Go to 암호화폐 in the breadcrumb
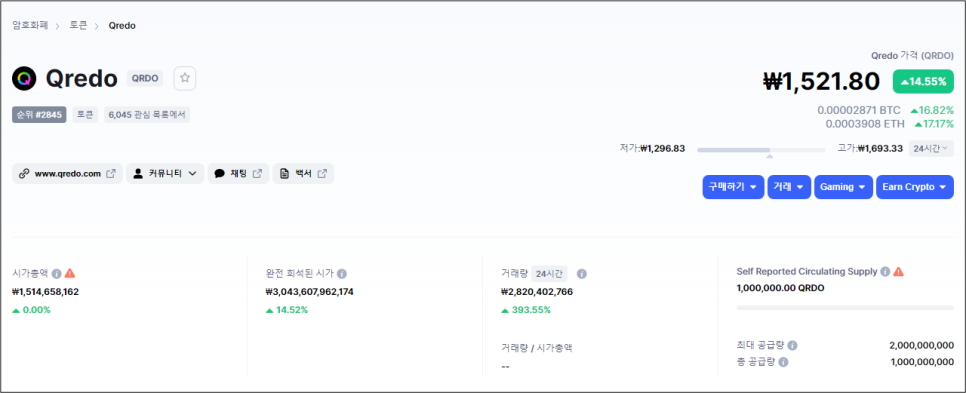The width and height of the screenshot is (966, 393). [x=30, y=26]
